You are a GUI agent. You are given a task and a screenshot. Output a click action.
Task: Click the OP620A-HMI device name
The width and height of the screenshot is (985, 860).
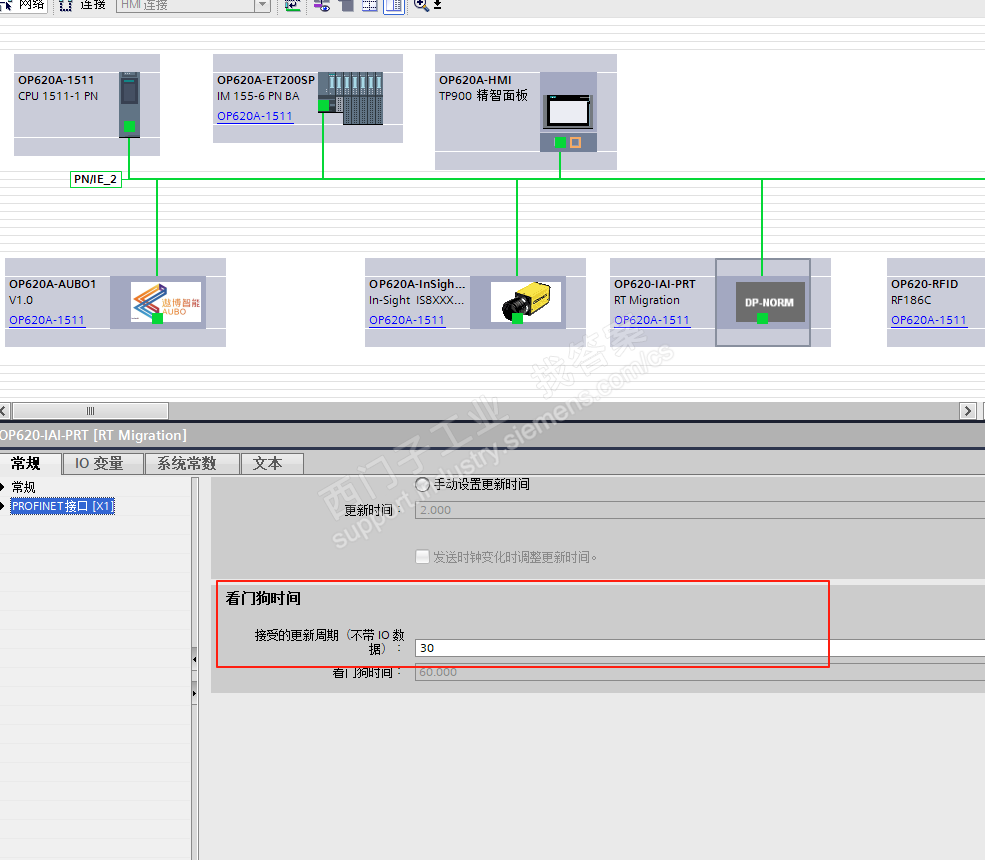pos(475,80)
